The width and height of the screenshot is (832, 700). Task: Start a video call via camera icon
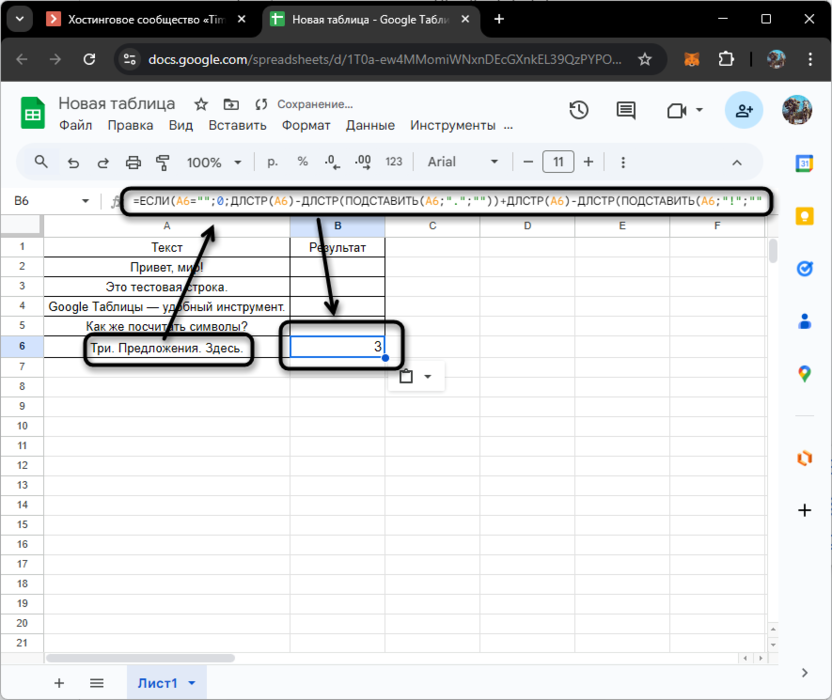pyautogui.click(x=677, y=110)
